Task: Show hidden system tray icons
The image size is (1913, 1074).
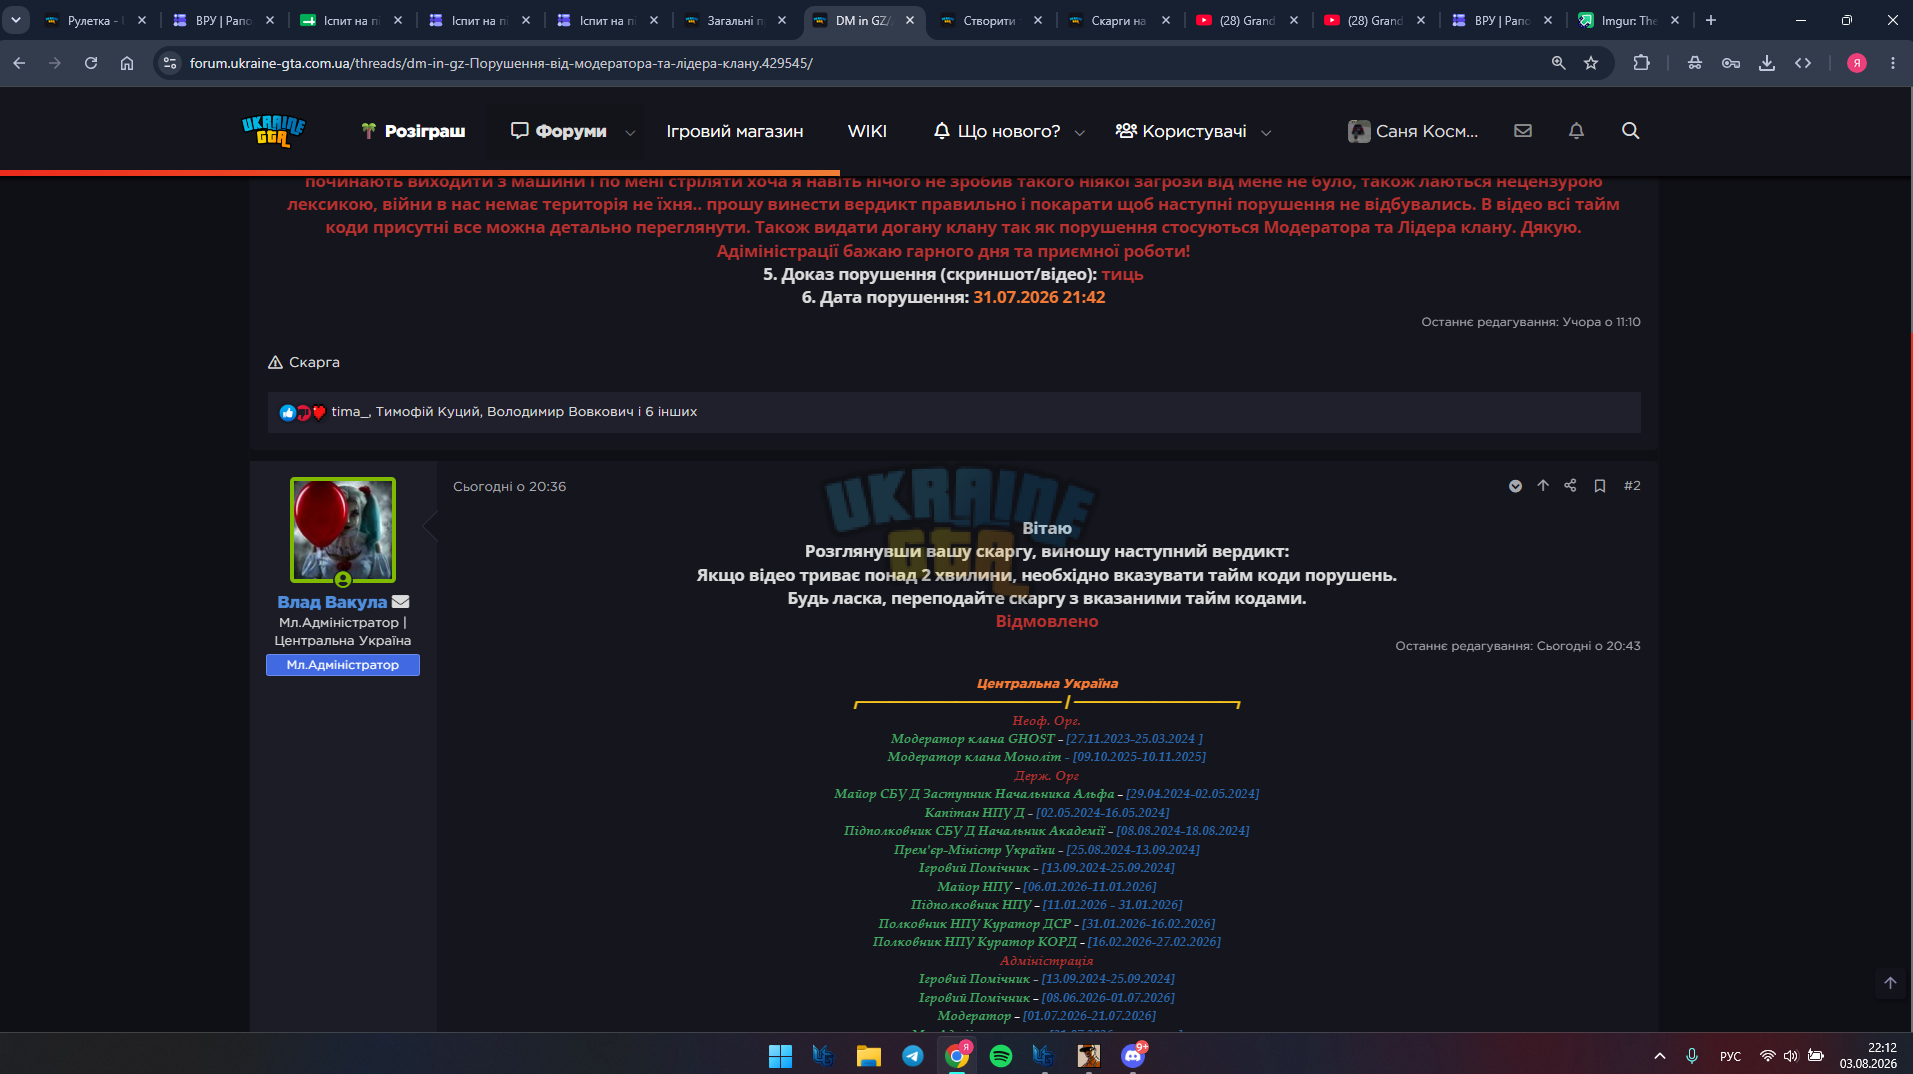Action: coord(1660,1055)
